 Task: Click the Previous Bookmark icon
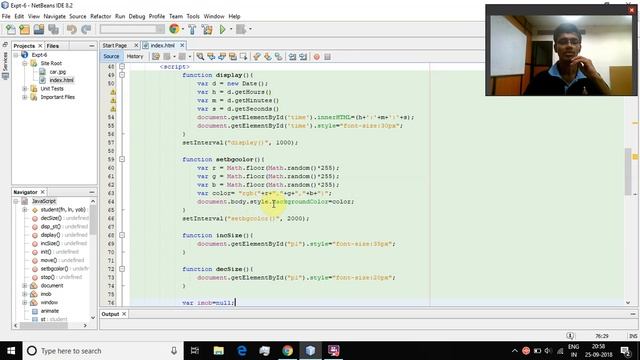click(x=257, y=57)
